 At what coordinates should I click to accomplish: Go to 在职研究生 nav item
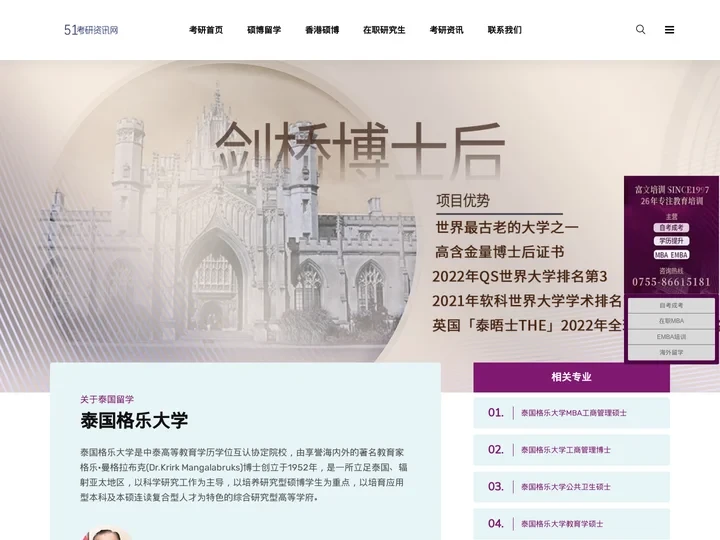384,30
